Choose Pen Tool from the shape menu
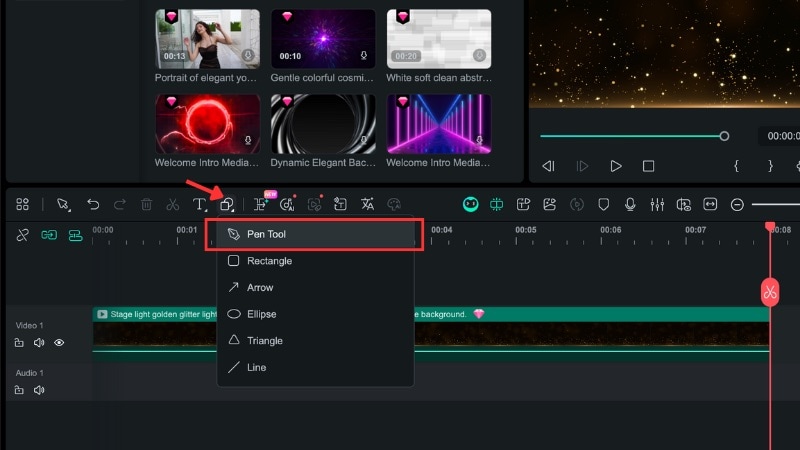Image resolution: width=800 pixels, height=450 pixels. click(x=315, y=234)
